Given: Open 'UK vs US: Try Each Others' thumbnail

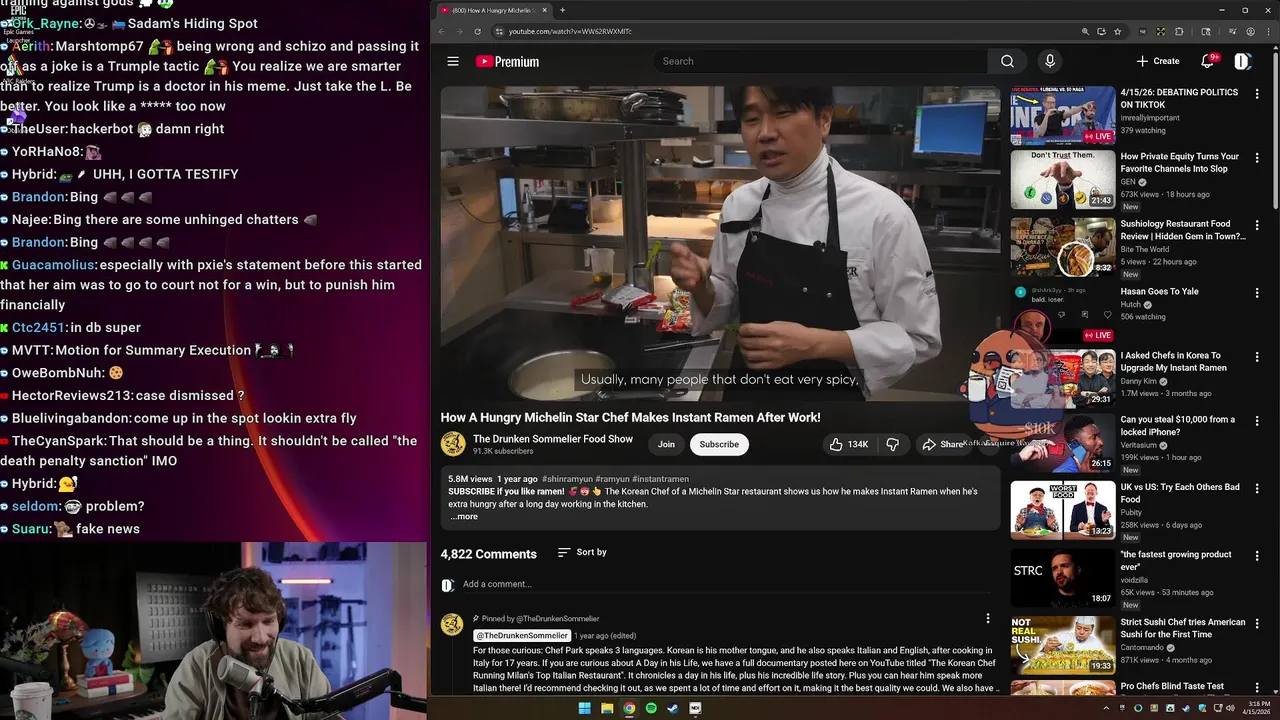Looking at the screenshot, I should pos(1062,509).
